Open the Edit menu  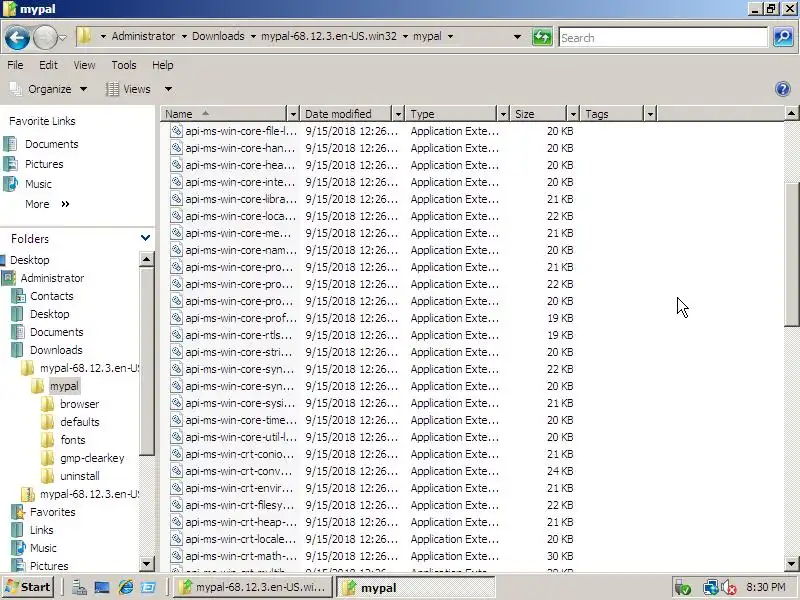click(x=48, y=65)
